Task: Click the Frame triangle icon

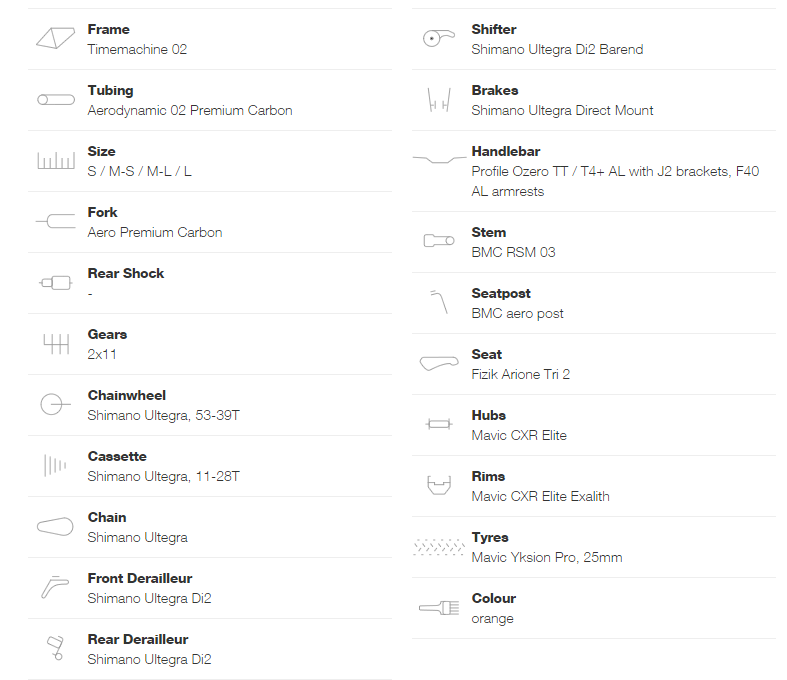Action: click(x=56, y=38)
